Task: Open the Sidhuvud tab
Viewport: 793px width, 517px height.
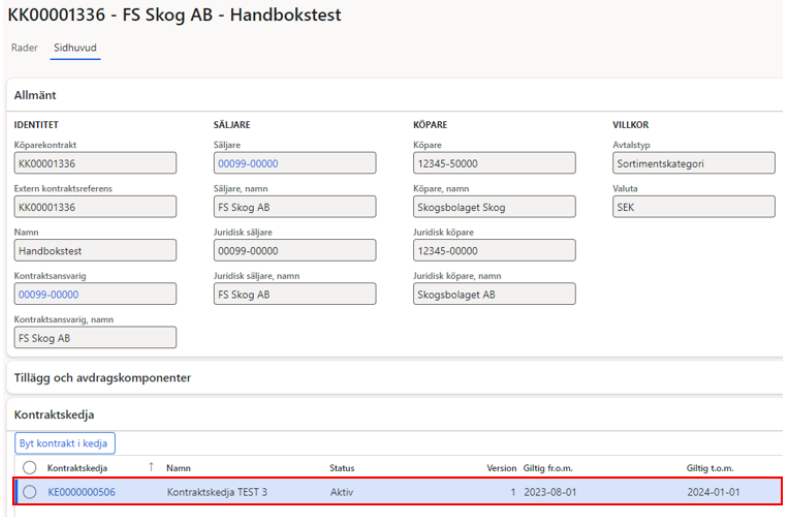Action: tap(75, 47)
